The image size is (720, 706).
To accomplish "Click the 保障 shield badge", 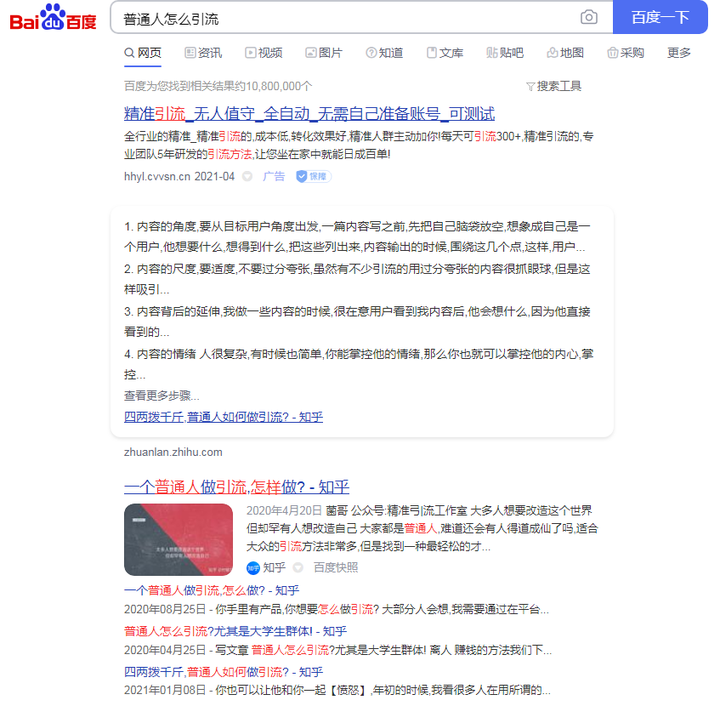I will point(314,176).
